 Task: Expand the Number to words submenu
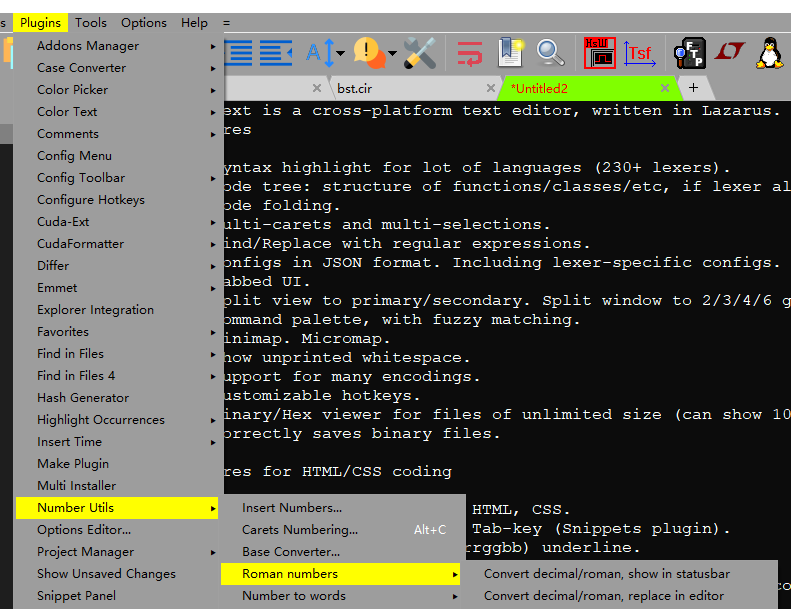[x=294, y=596]
